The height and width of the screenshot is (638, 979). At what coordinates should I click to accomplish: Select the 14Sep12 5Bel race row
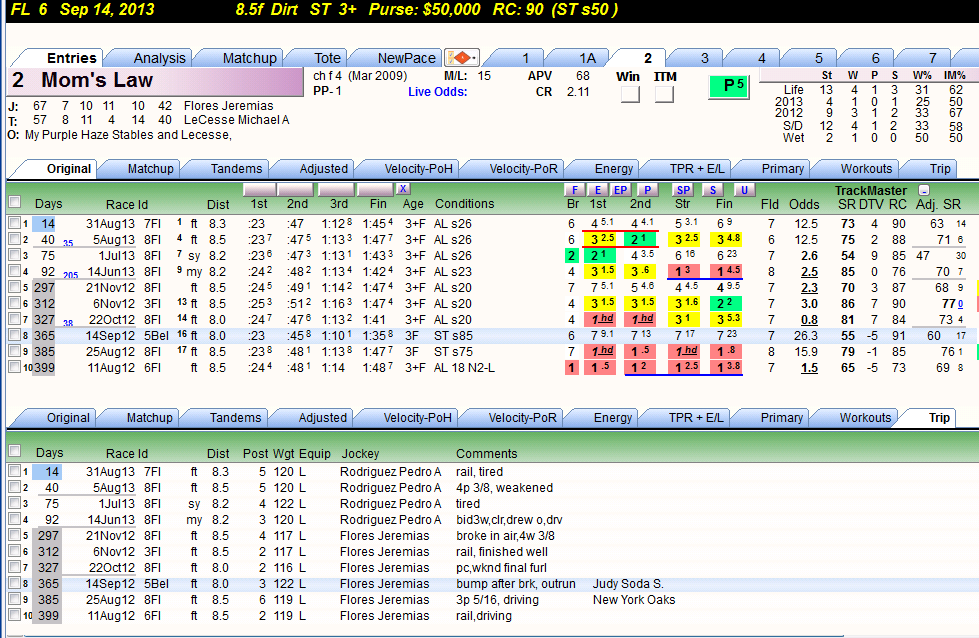[x=487, y=335]
